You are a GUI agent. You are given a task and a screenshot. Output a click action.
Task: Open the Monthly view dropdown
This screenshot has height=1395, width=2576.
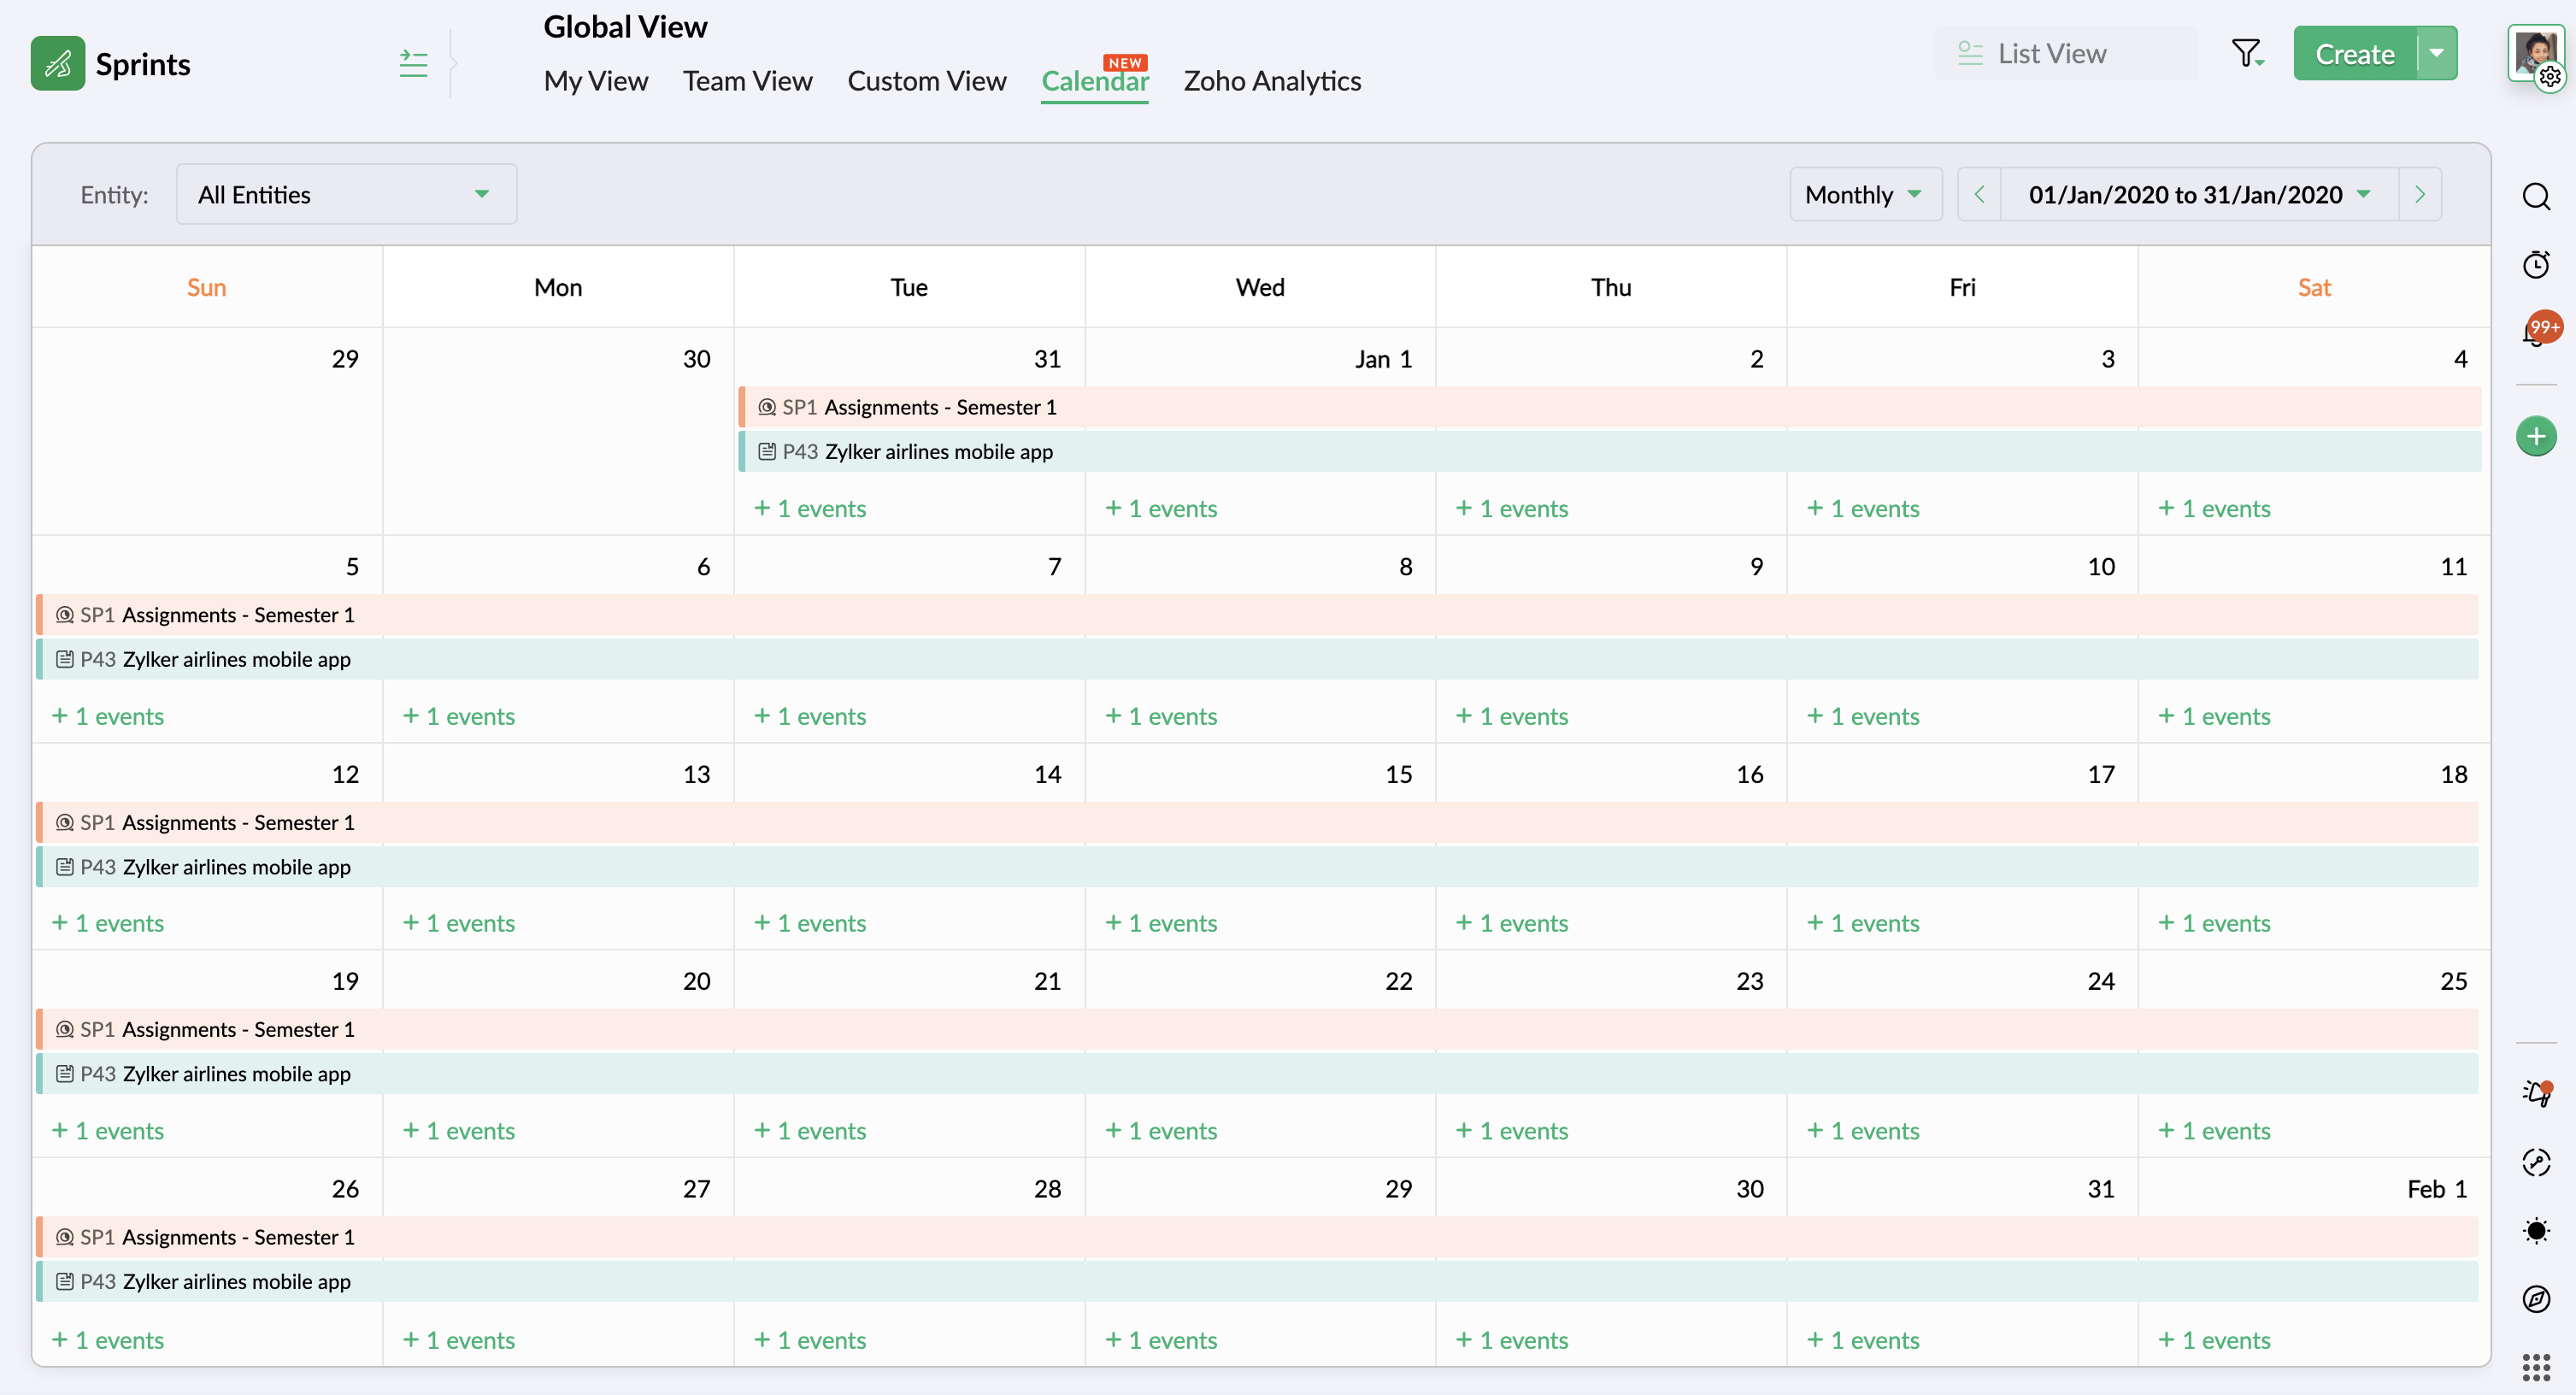pyautogui.click(x=1865, y=194)
